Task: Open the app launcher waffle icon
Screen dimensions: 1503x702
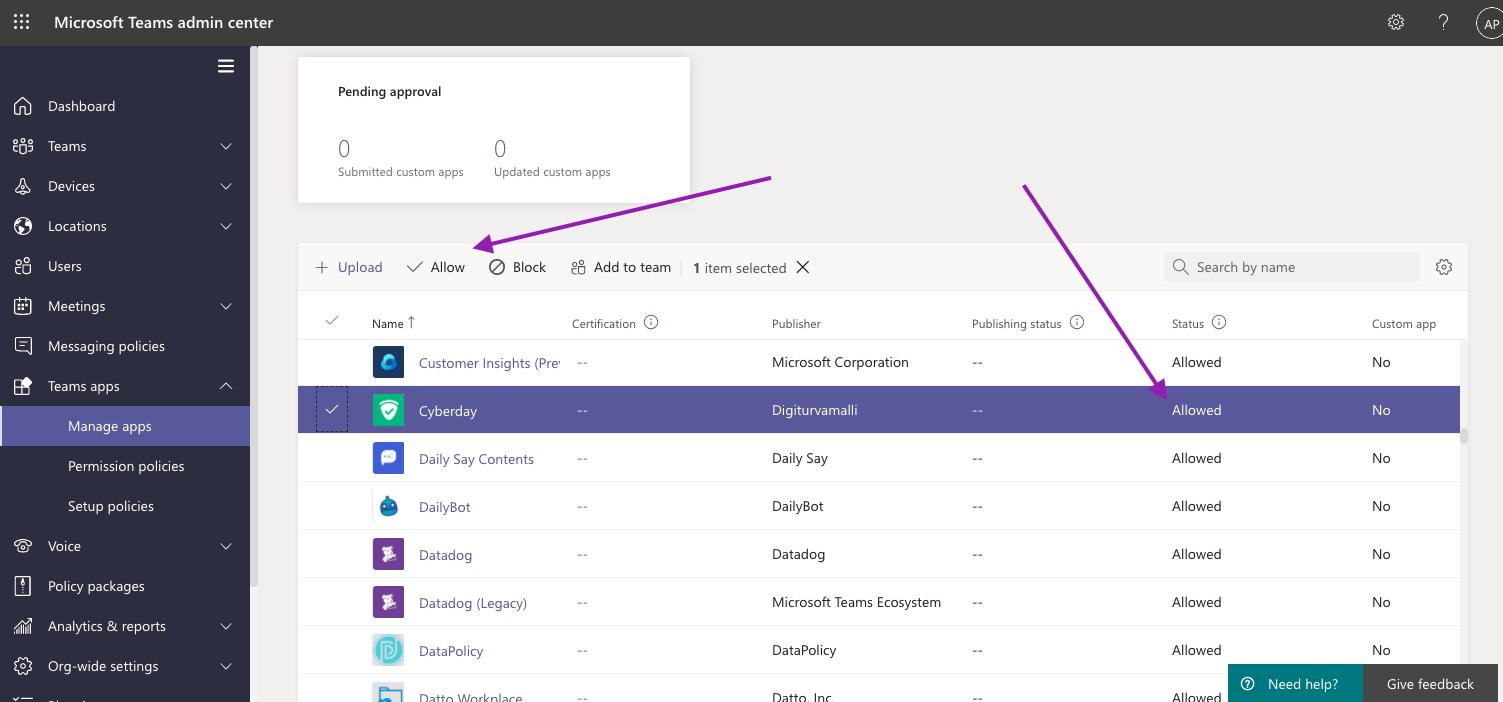Action: 22,22
